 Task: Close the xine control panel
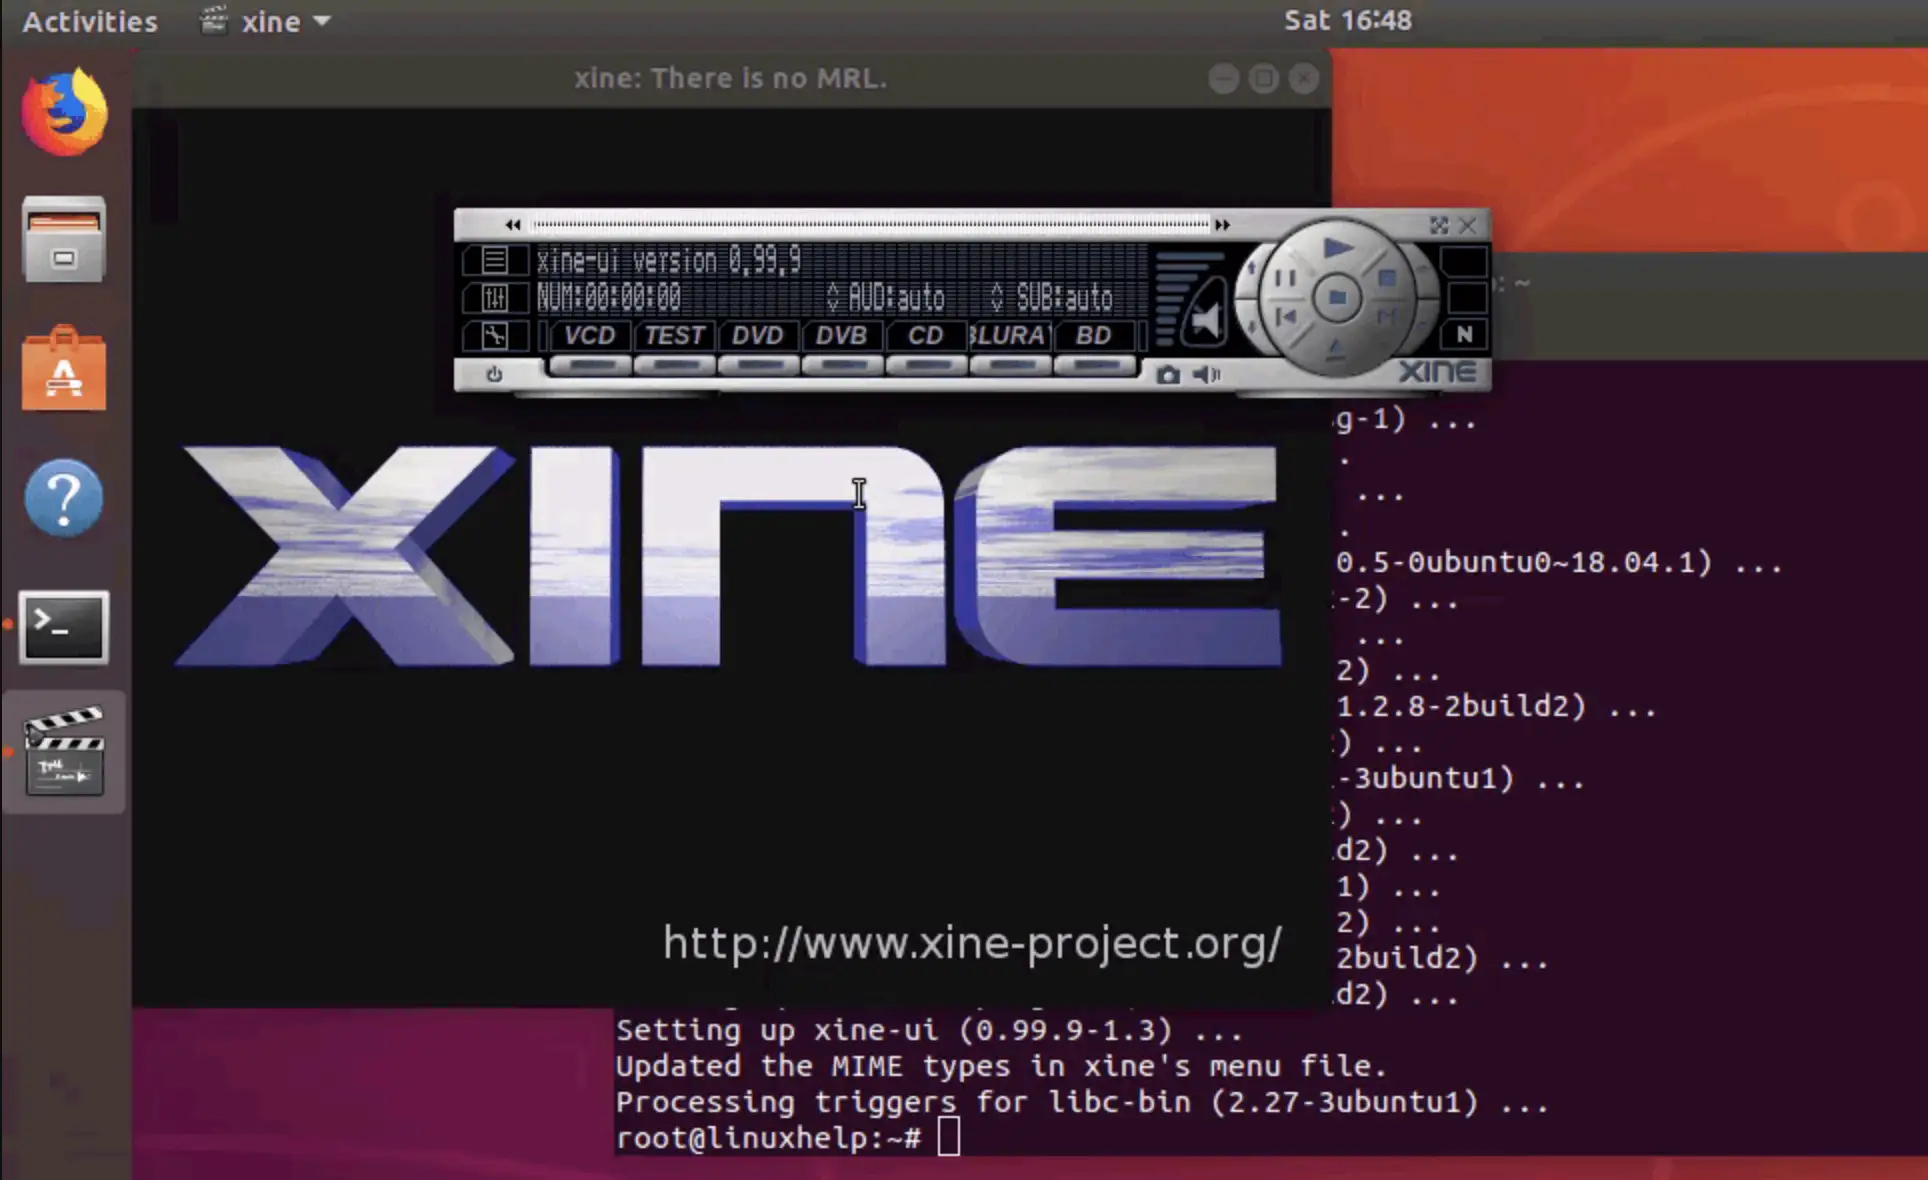pyautogui.click(x=1467, y=225)
